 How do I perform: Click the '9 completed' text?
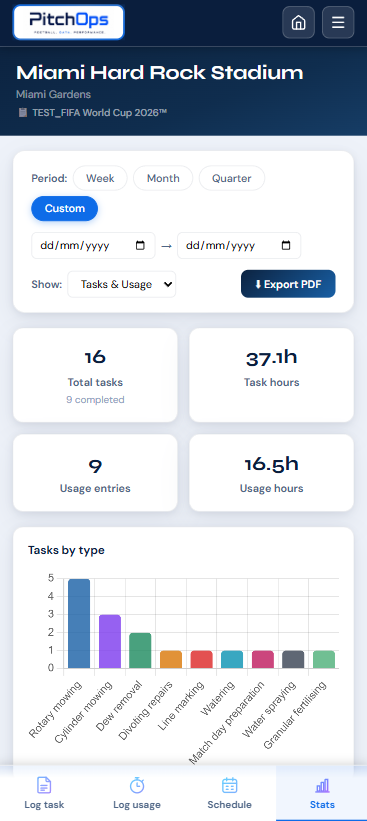click(x=95, y=400)
